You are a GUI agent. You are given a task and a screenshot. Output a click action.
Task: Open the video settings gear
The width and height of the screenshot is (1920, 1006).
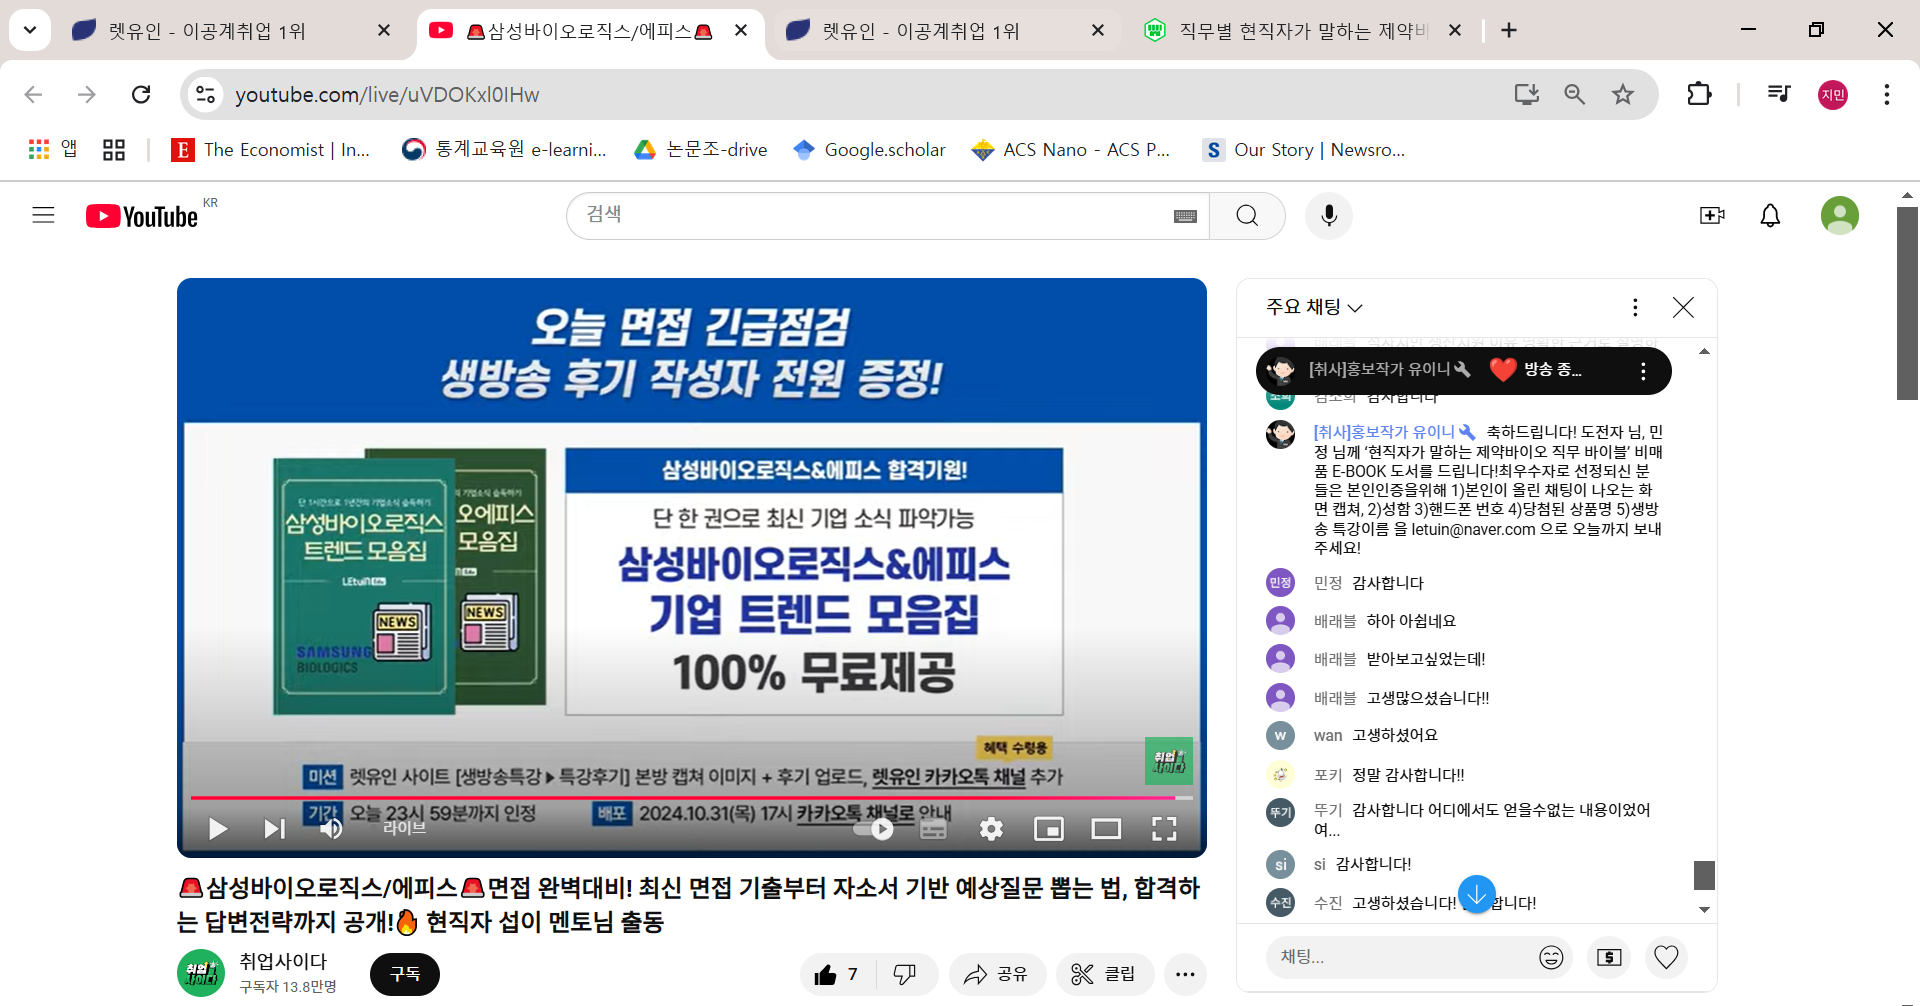coord(991,829)
